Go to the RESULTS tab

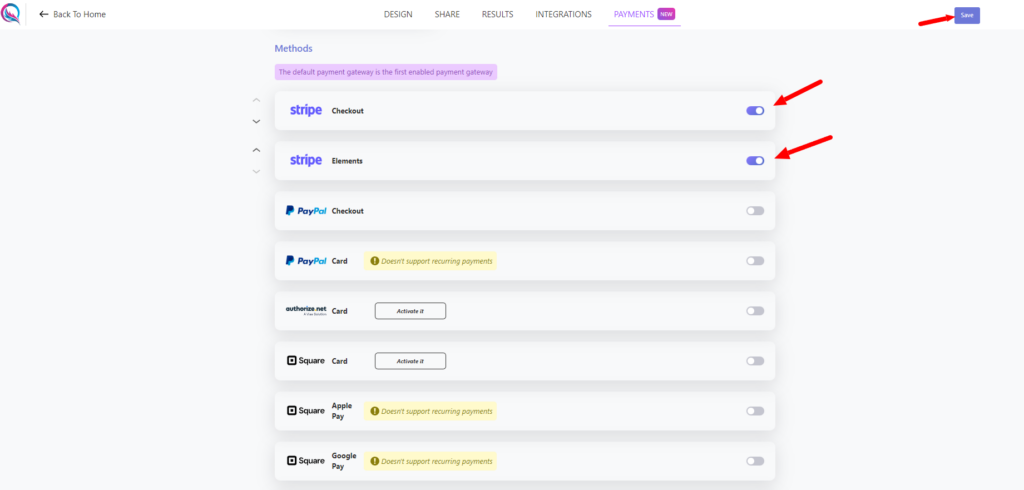coord(498,14)
